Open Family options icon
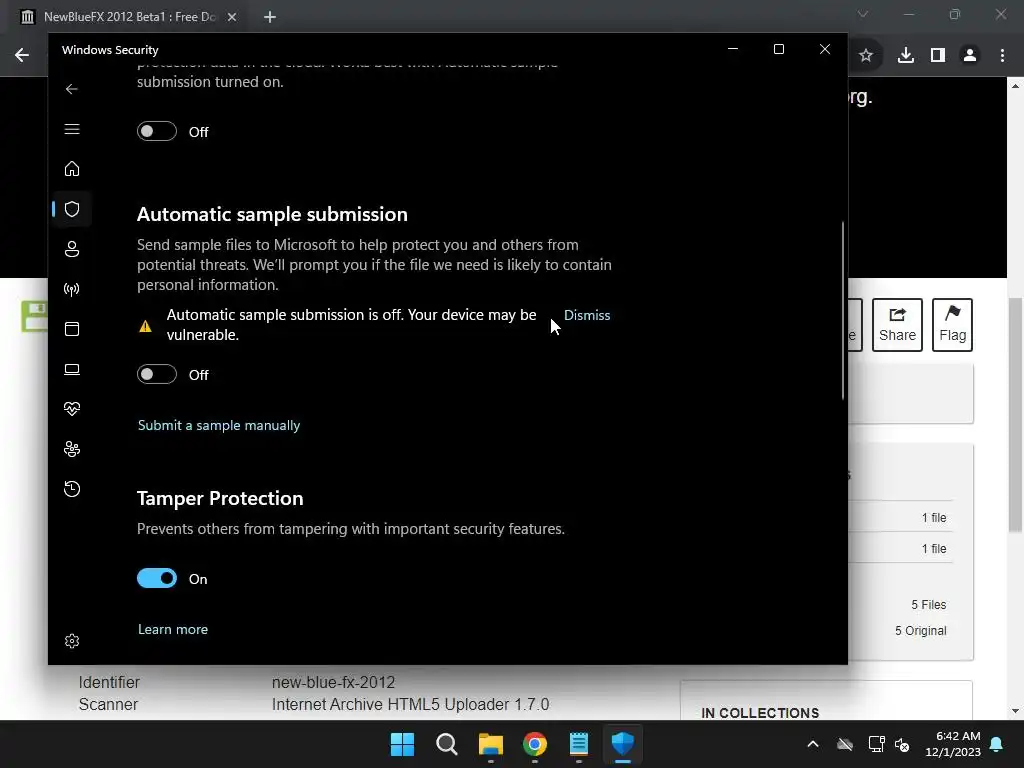Screen dimensions: 1024x768 click(x=72, y=449)
